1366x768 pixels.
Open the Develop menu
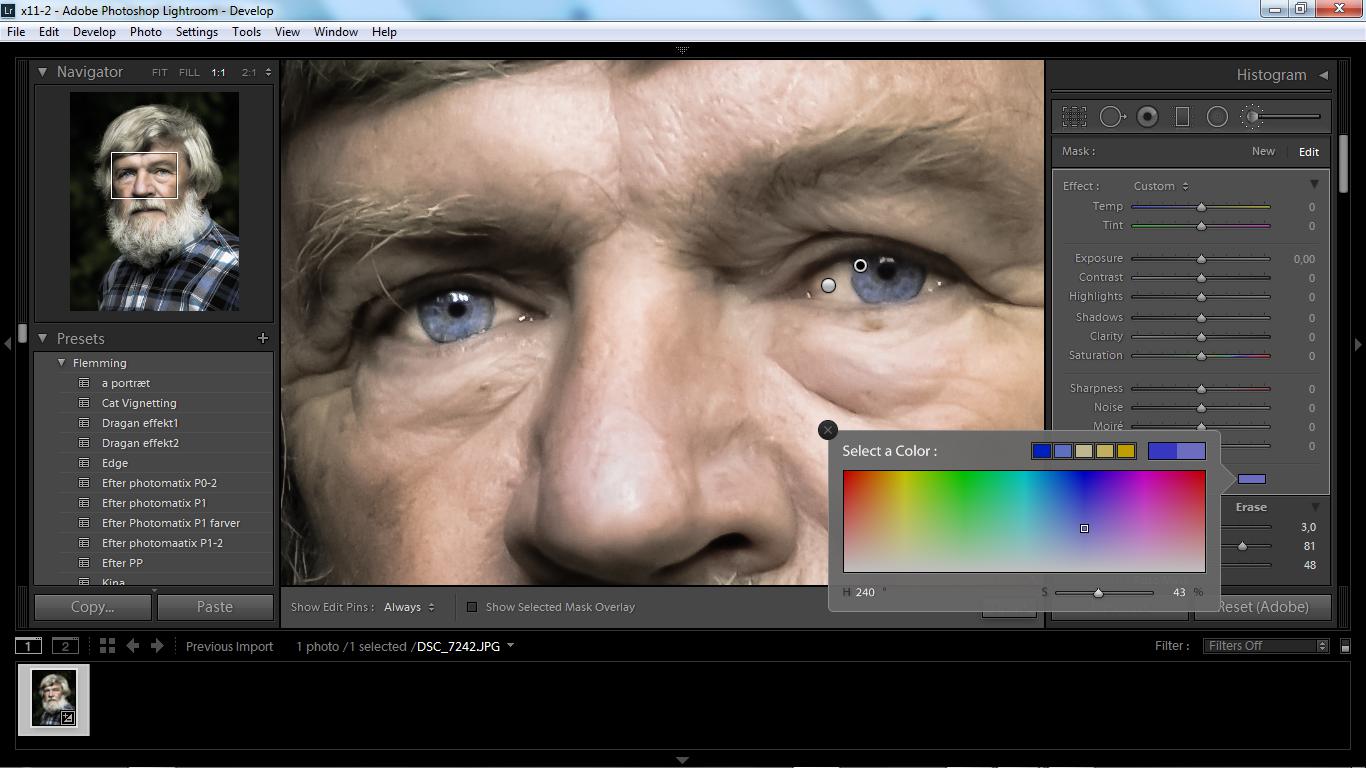point(94,32)
